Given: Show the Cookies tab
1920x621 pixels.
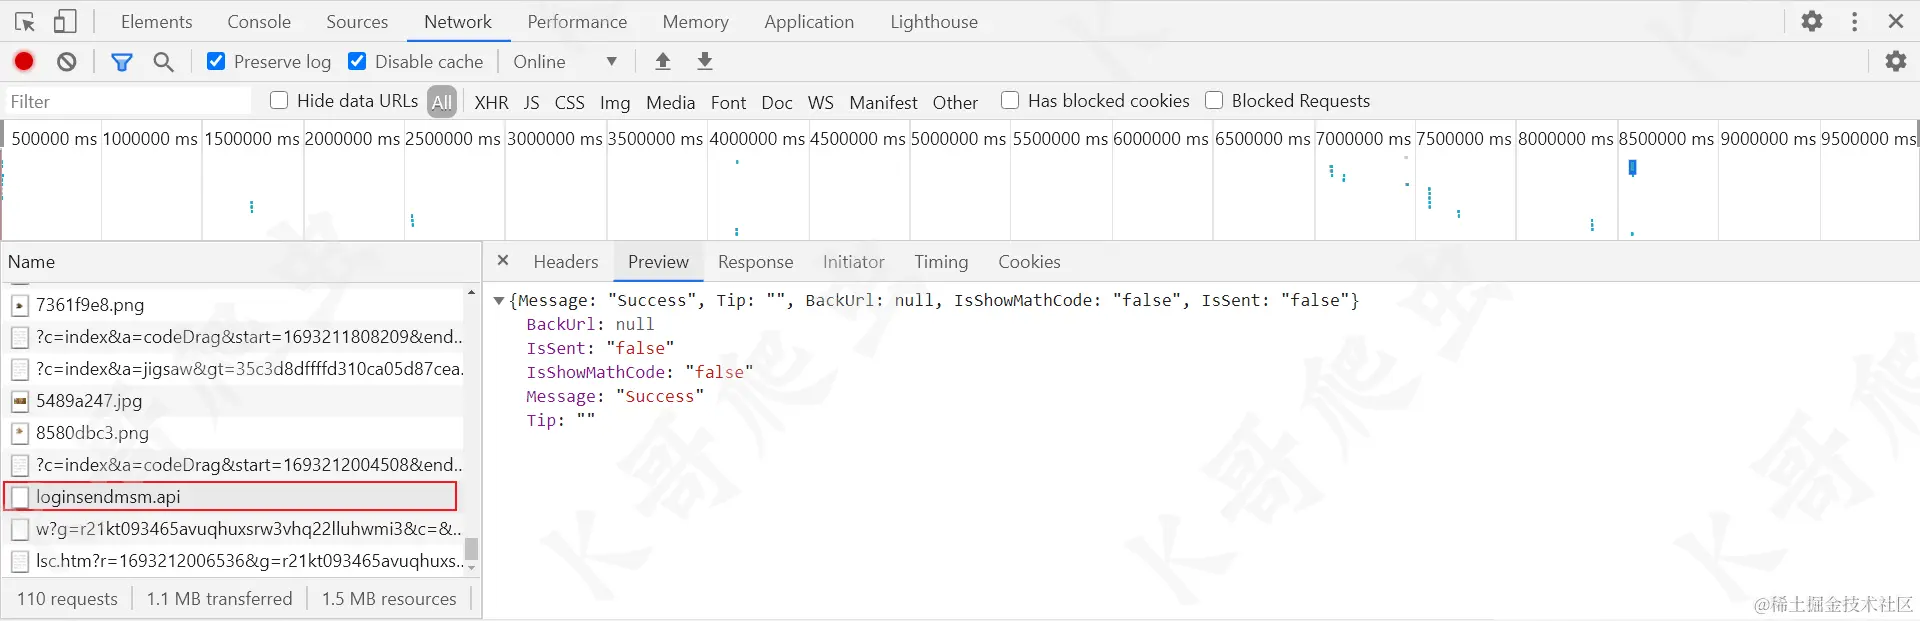Looking at the screenshot, I should pyautogui.click(x=1029, y=262).
